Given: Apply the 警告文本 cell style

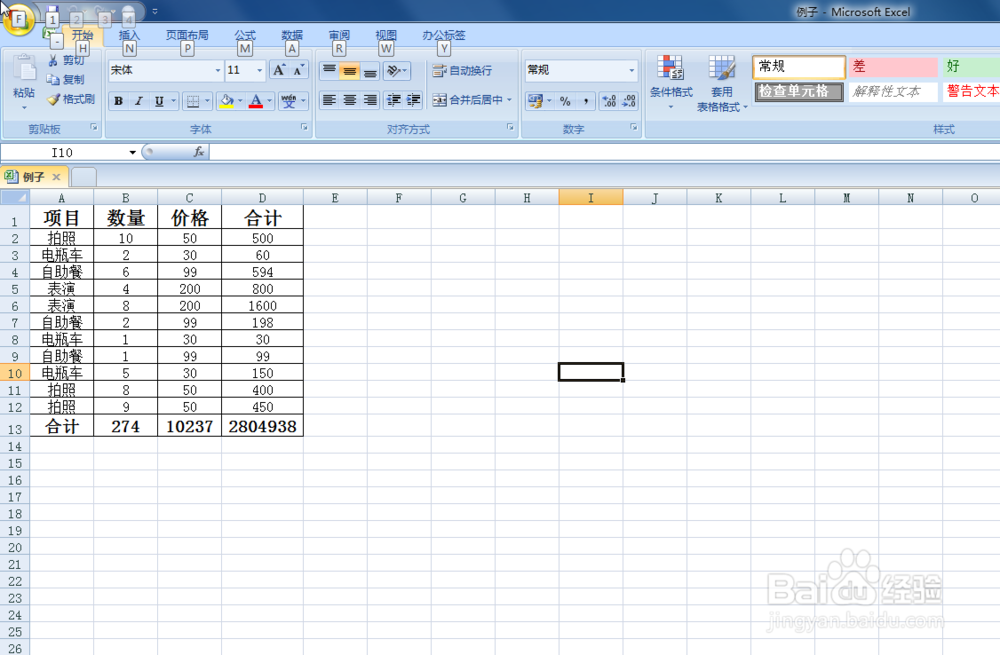Looking at the screenshot, I should [971, 92].
